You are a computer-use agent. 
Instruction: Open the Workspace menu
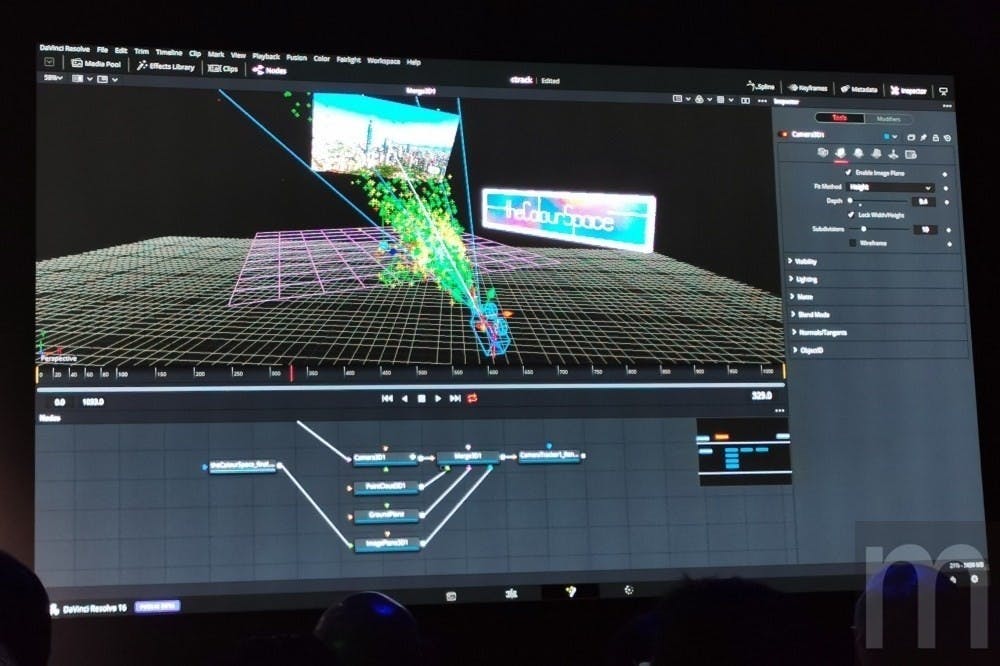[383, 61]
